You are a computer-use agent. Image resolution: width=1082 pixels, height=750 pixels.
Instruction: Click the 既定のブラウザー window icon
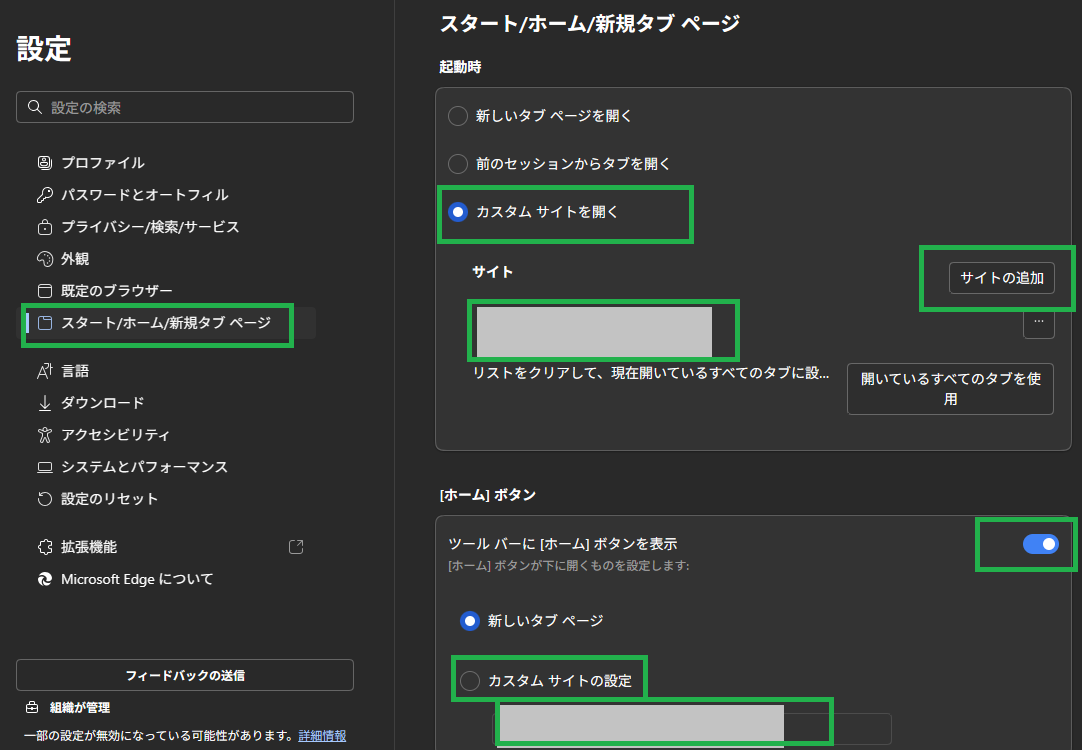coord(45,290)
